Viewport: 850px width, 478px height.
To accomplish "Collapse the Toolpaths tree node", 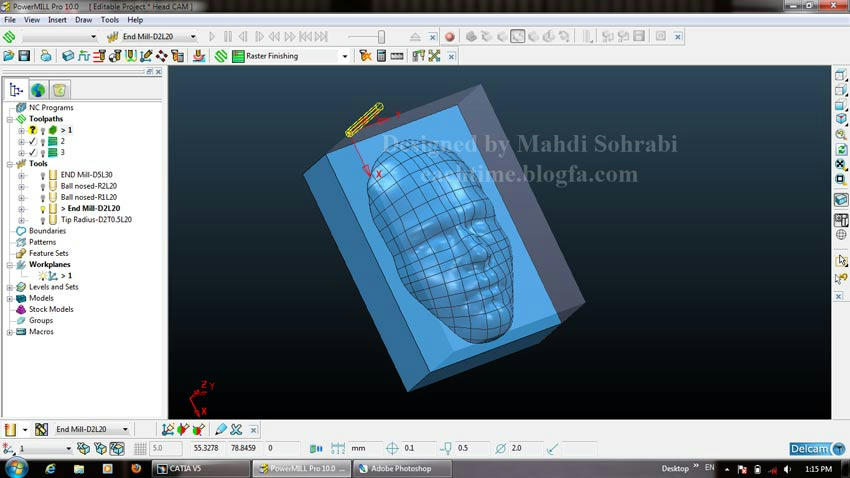I will [10, 119].
